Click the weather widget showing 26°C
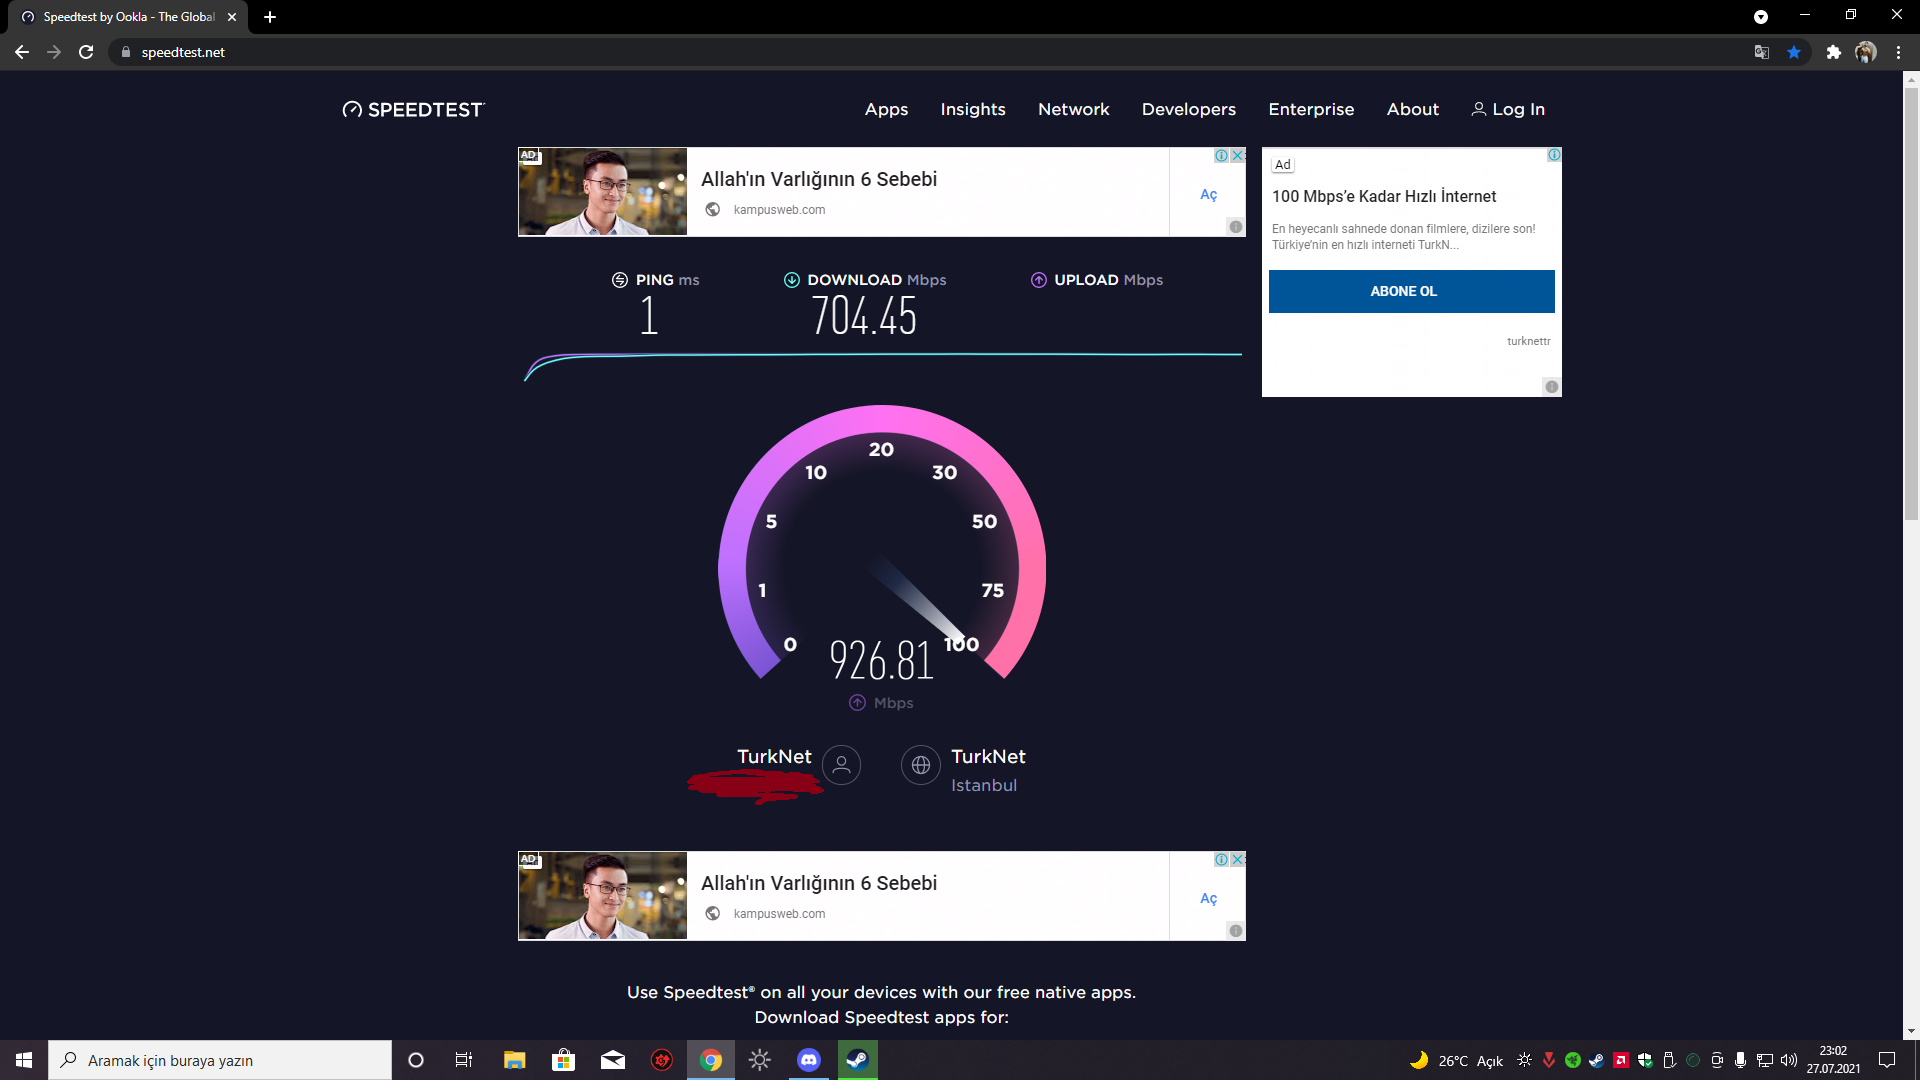1920x1080 pixels. coord(1457,1060)
